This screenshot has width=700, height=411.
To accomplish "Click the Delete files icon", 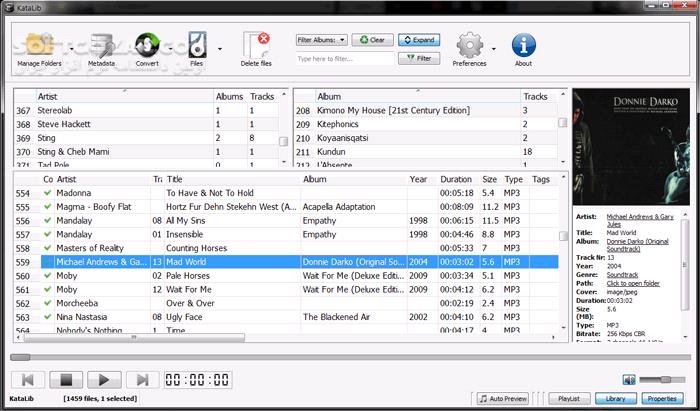I will (x=257, y=48).
